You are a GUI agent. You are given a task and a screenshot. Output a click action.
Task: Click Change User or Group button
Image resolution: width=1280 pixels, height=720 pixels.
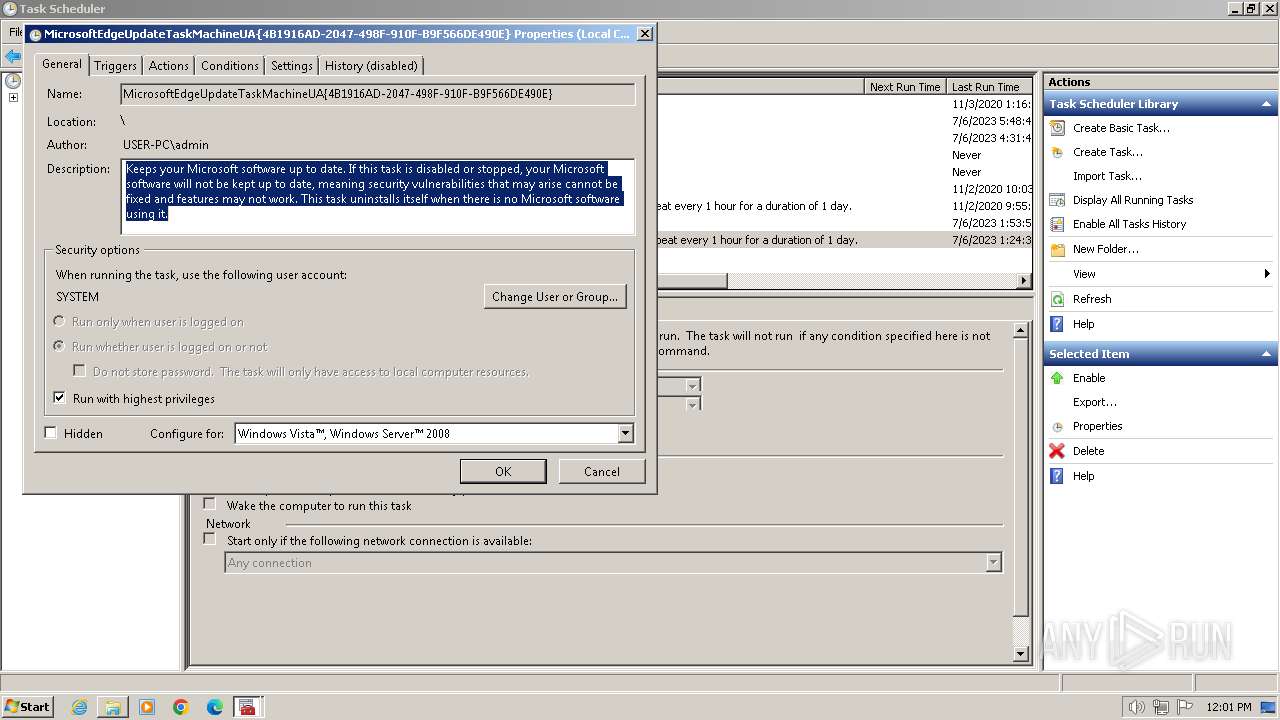tap(555, 297)
